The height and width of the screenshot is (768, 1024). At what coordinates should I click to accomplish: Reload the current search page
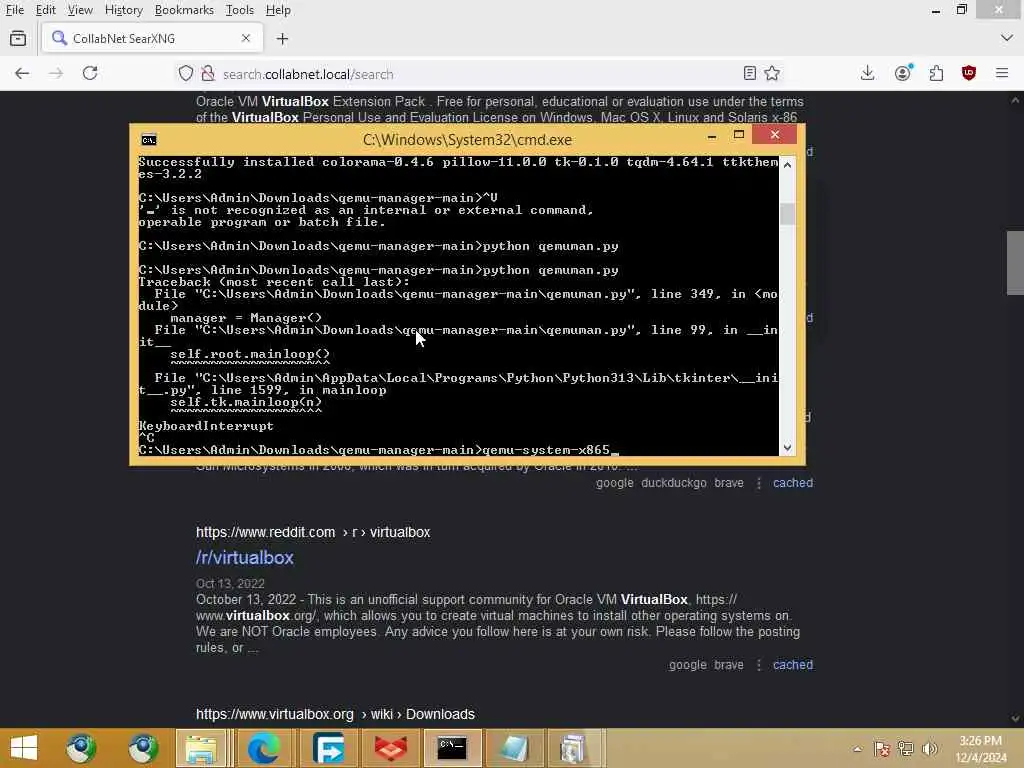pos(90,73)
